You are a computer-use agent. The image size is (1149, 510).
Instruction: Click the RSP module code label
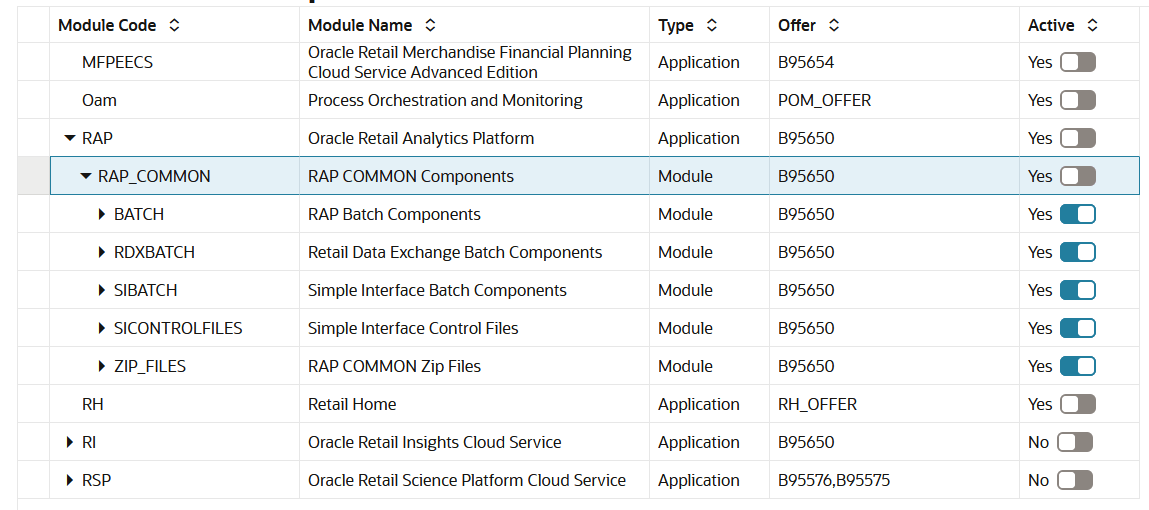[97, 481]
